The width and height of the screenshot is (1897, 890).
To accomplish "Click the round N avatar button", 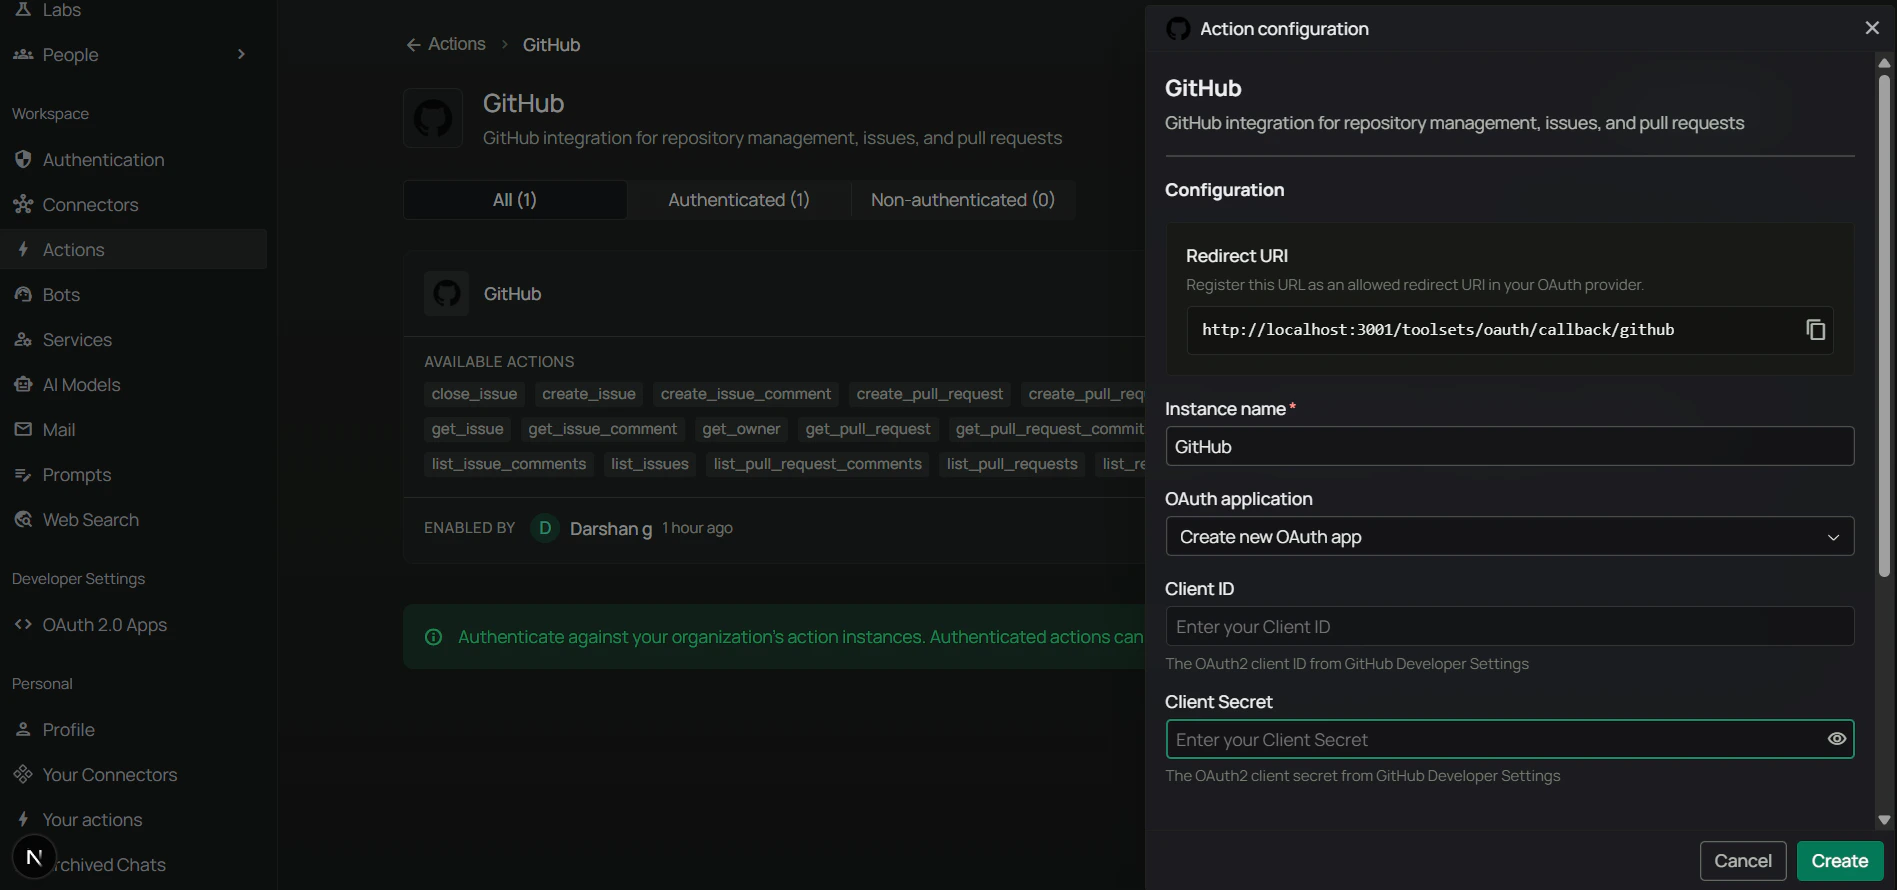I will click(34, 857).
